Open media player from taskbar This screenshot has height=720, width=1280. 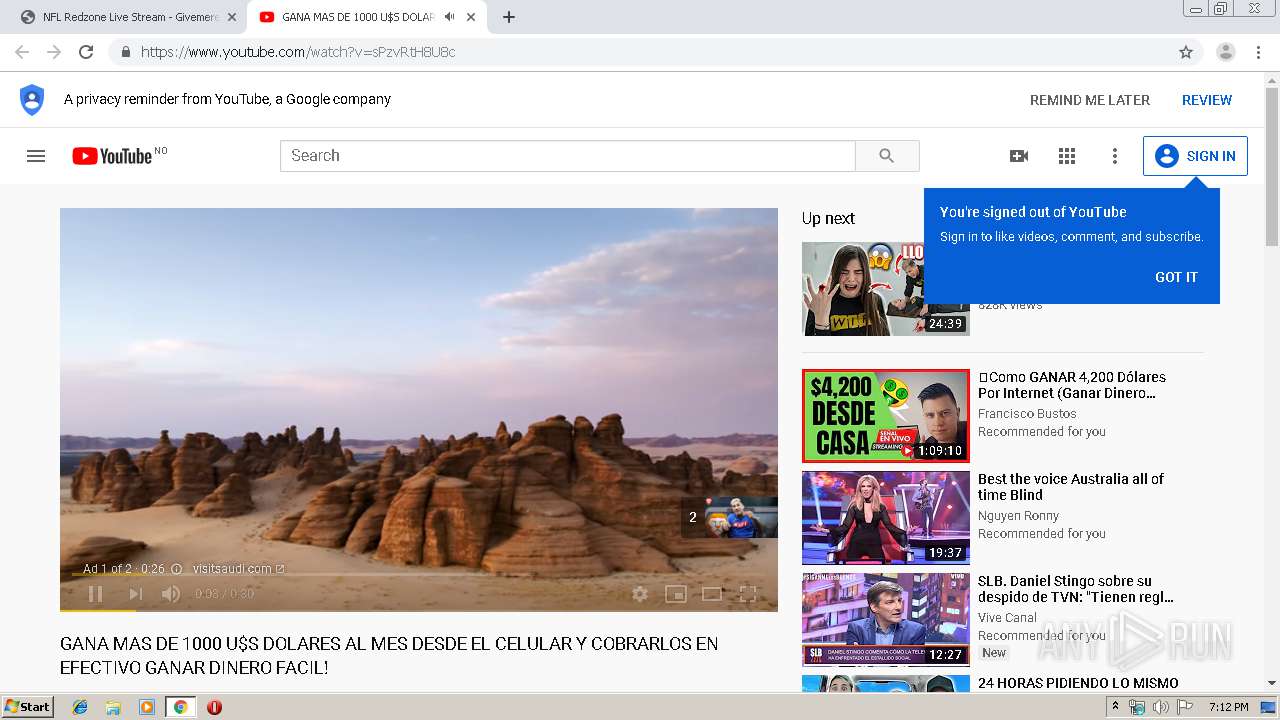pyautogui.click(x=147, y=707)
